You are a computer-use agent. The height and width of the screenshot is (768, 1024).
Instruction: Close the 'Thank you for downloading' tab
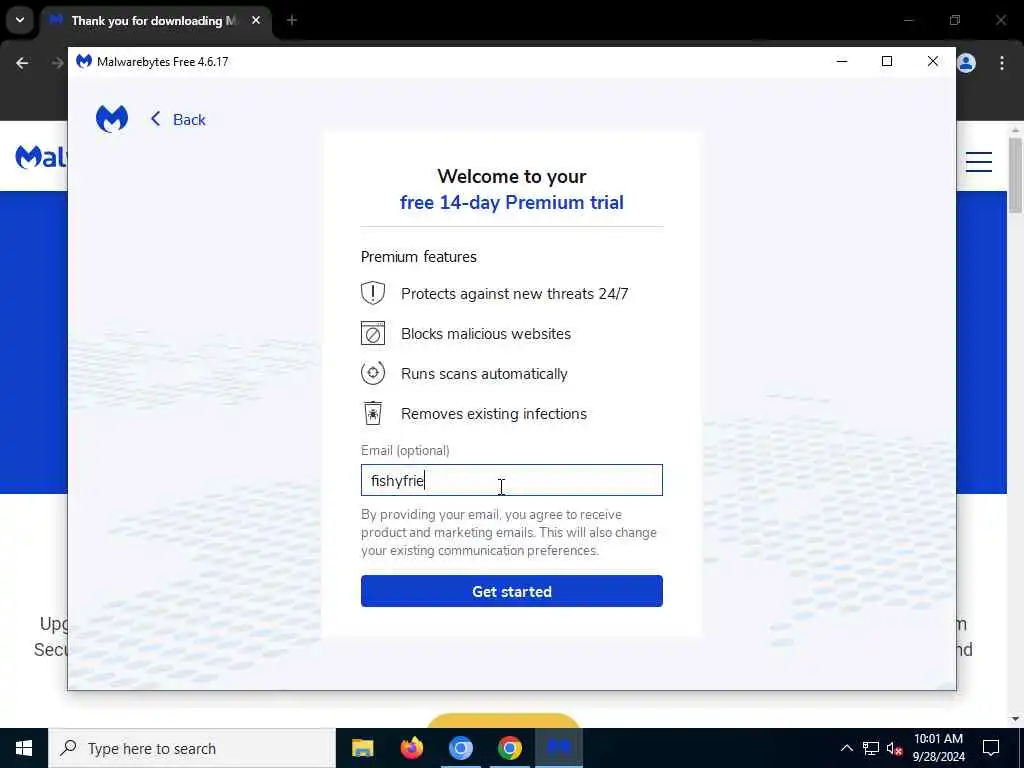pos(256,21)
